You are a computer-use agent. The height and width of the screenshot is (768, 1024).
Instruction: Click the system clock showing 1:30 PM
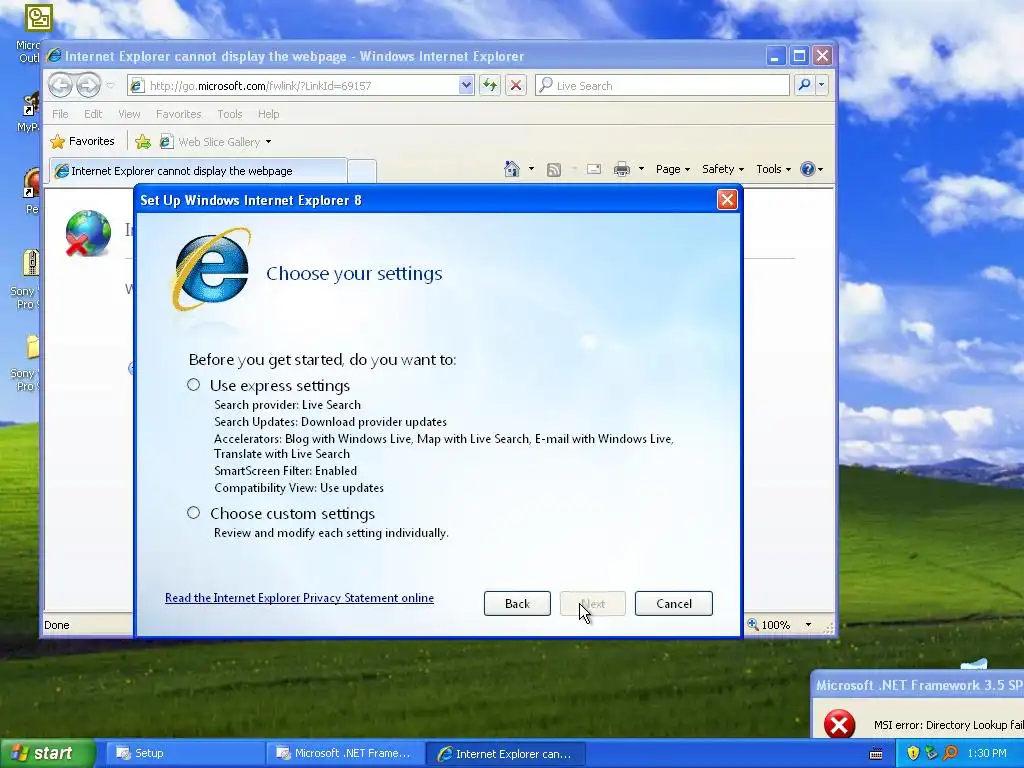click(x=987, y=753)
